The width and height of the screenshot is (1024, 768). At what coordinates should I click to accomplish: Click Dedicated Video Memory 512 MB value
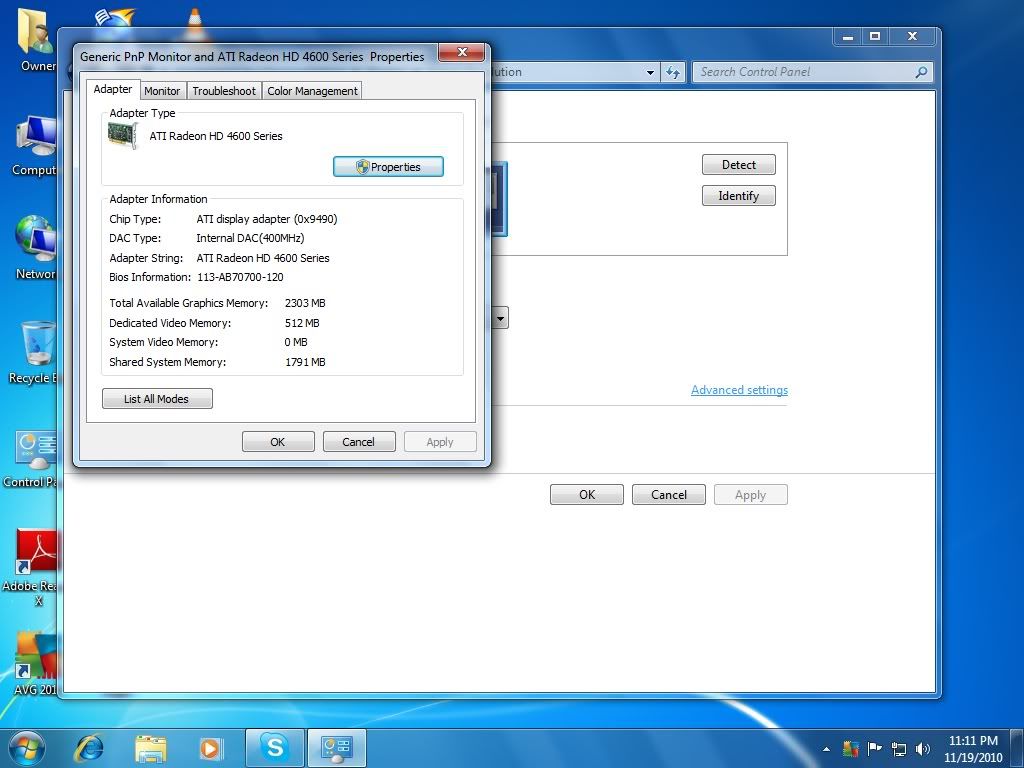[302, 323]
